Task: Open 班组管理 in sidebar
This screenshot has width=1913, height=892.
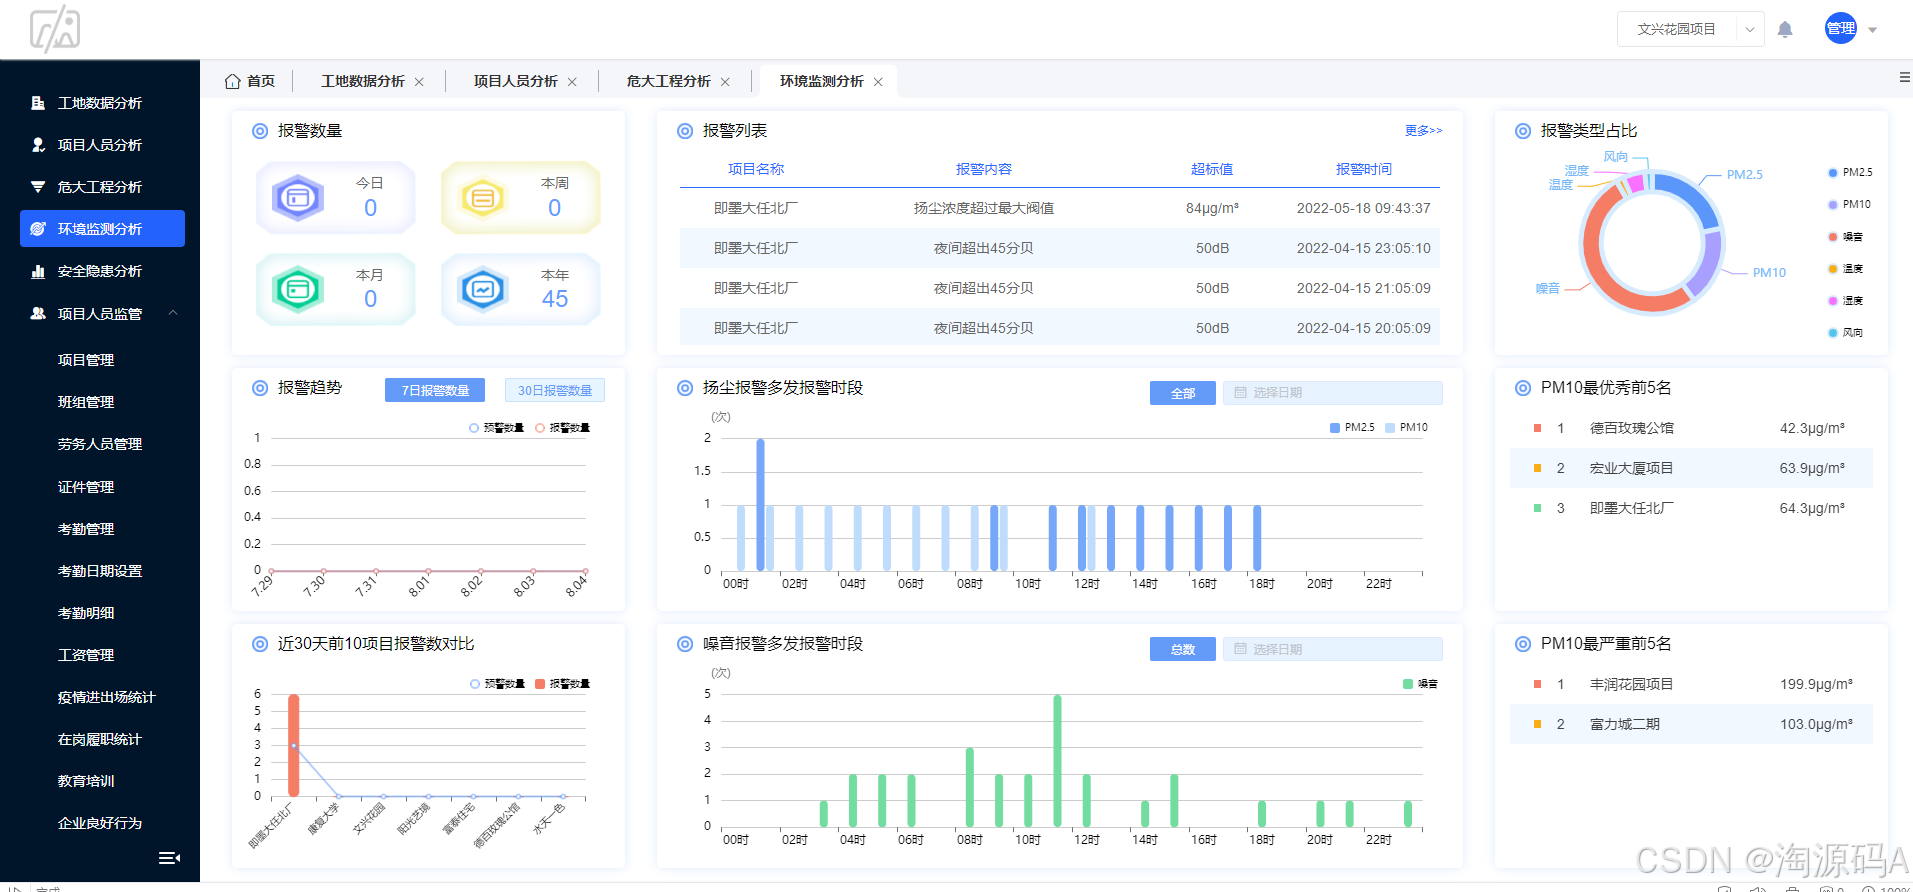Action: click(86, 402)
